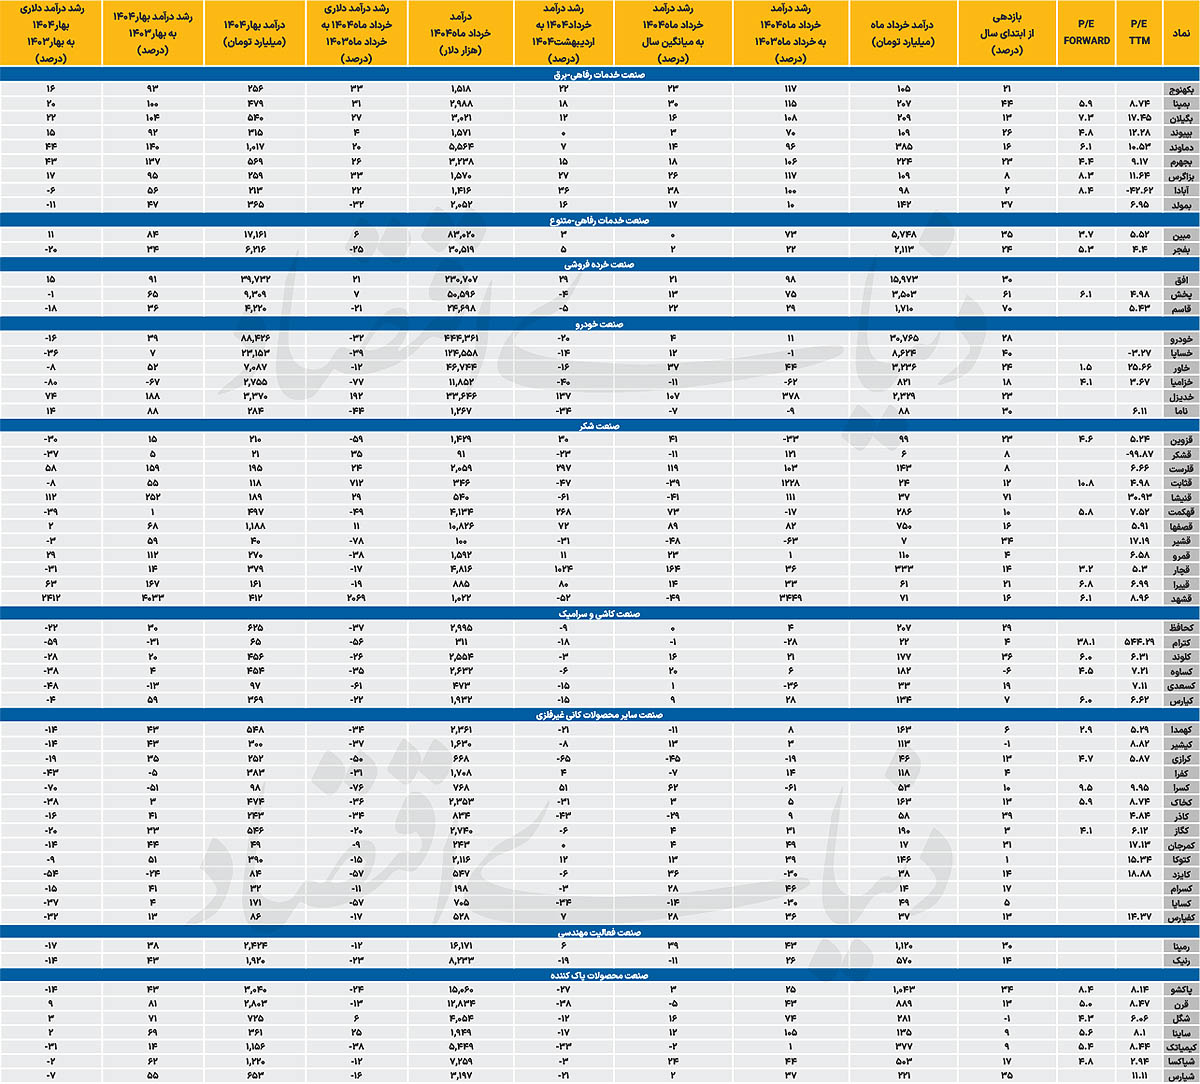Select P/E FORWARD value '10.8' for قثابت
Screen dimensions: 1200x1084
click(x=1088, y=483)
